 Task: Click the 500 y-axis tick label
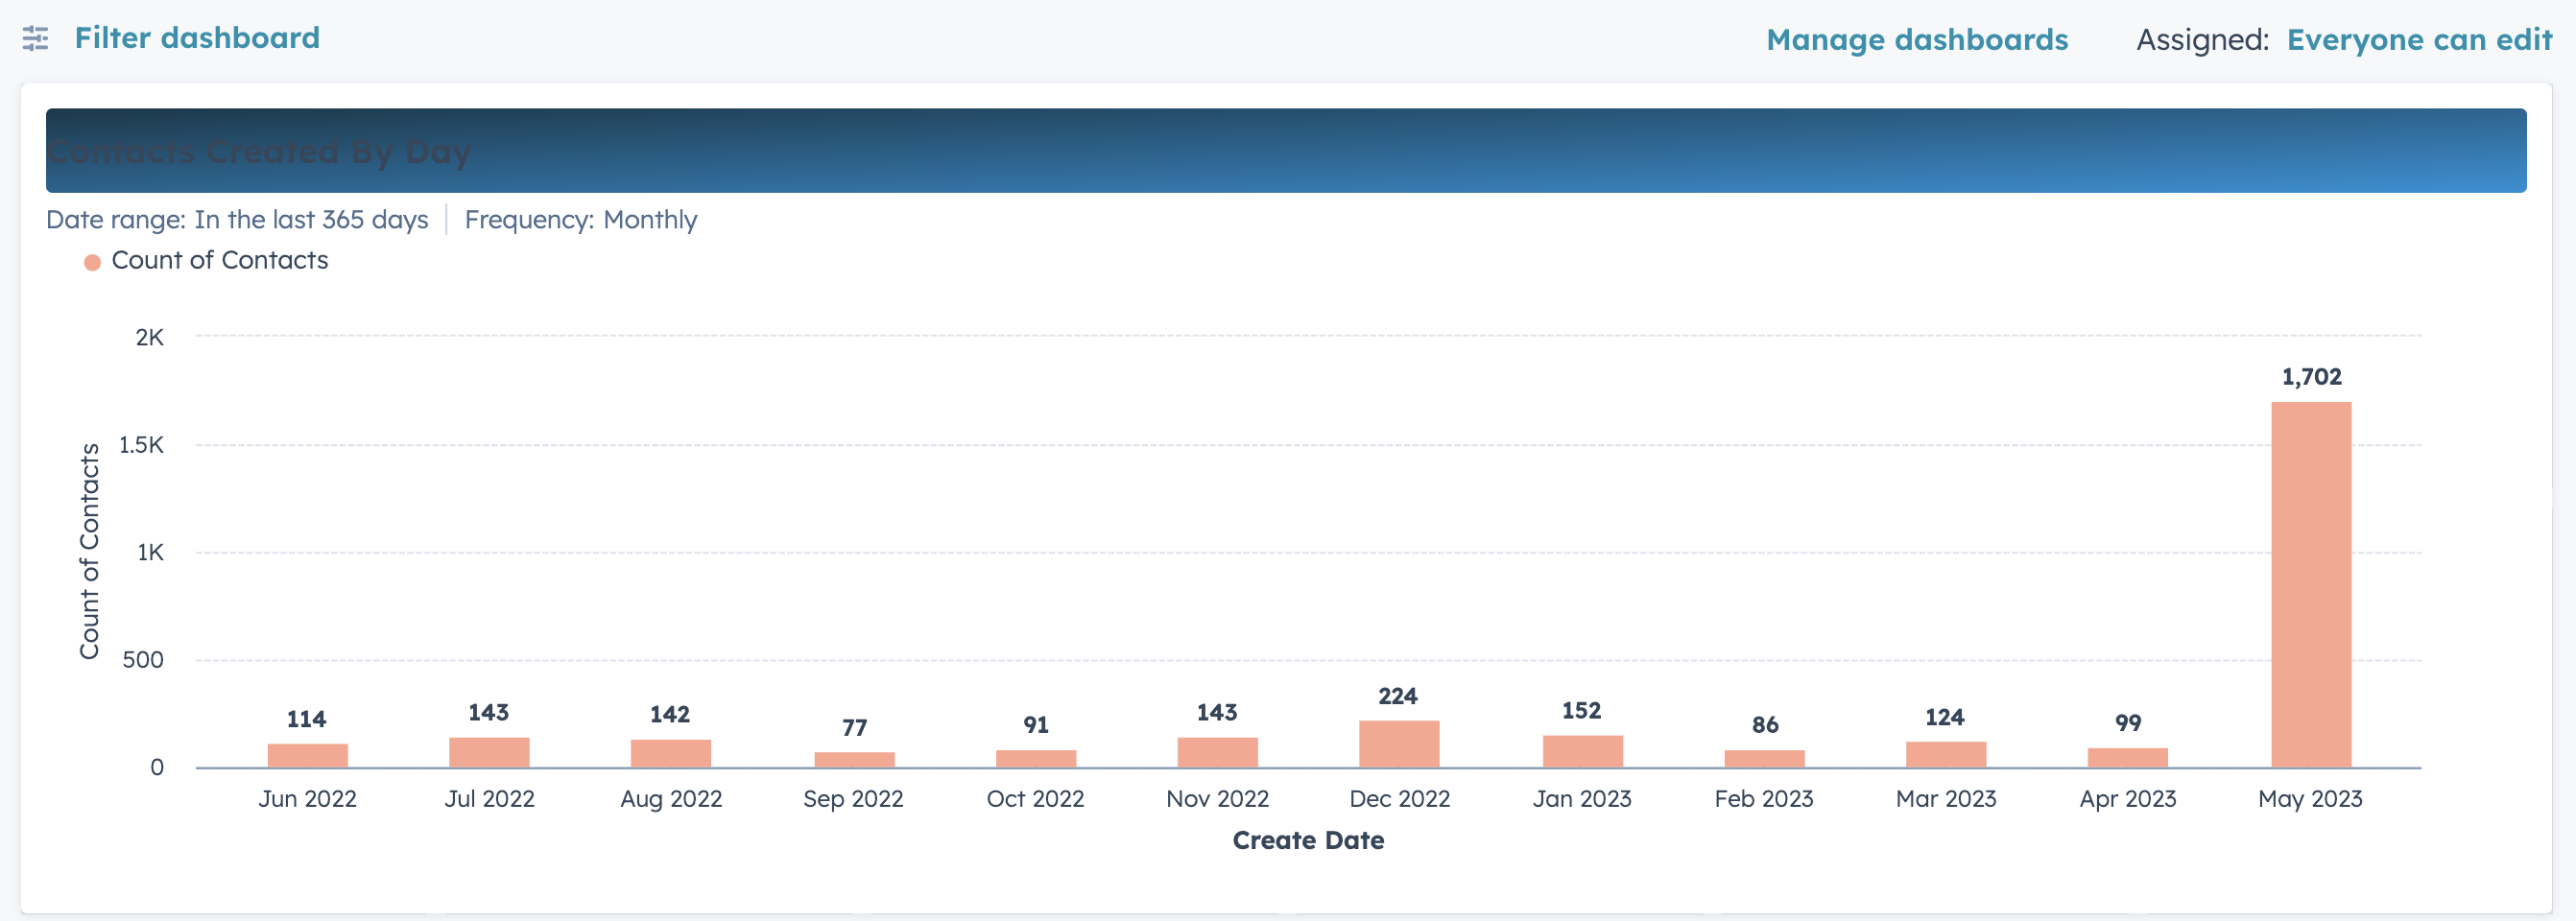click(143, 660)
